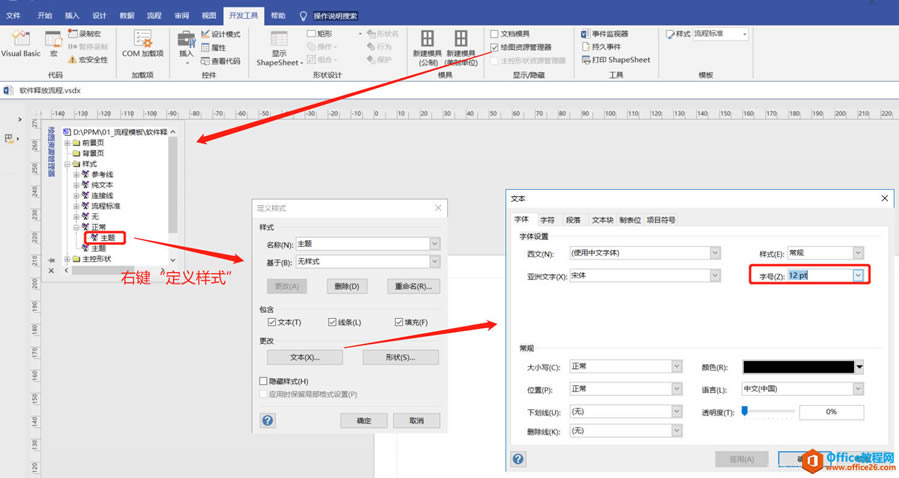Uncheck 绘图资源管理器 checkbox

pos(494,46)
